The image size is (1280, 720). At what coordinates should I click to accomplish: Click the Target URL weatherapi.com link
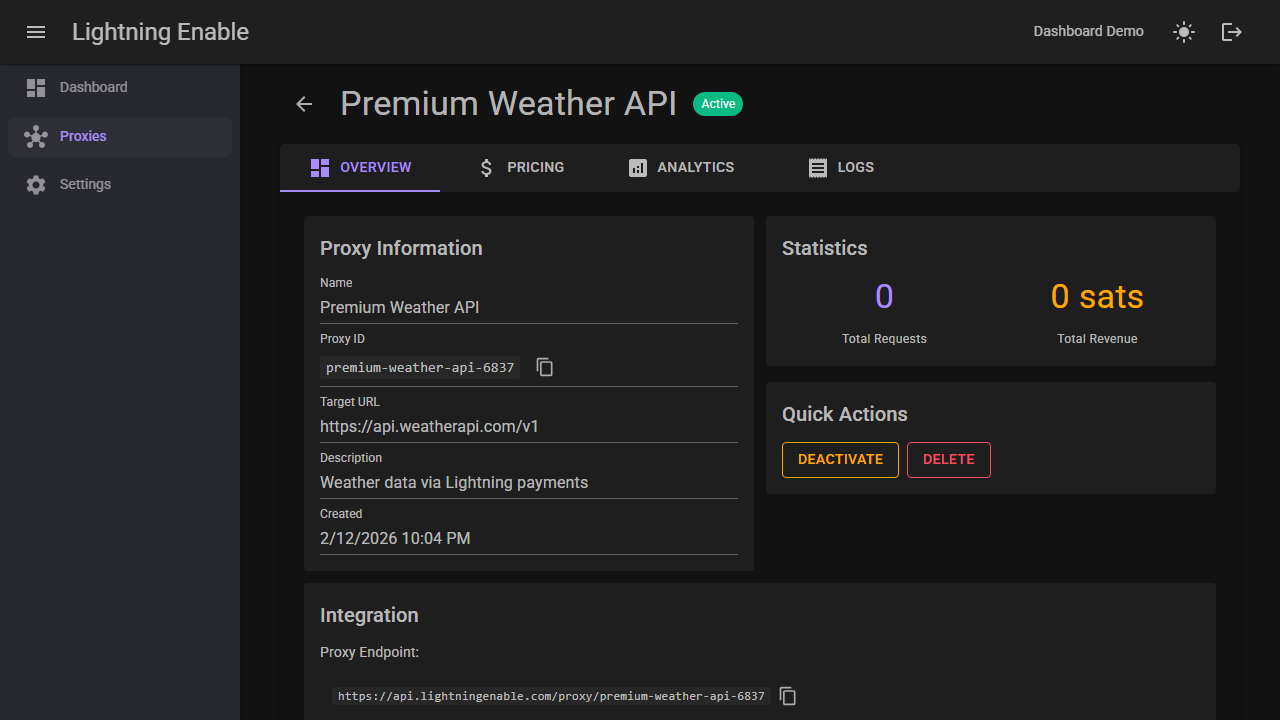point(429,426)
